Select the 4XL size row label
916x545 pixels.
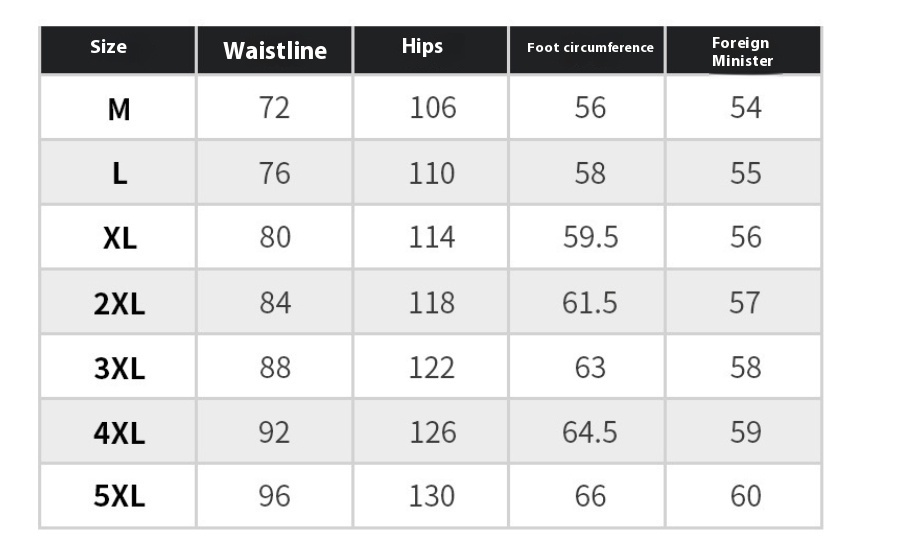pyautogui.click(x=119, y=433)
